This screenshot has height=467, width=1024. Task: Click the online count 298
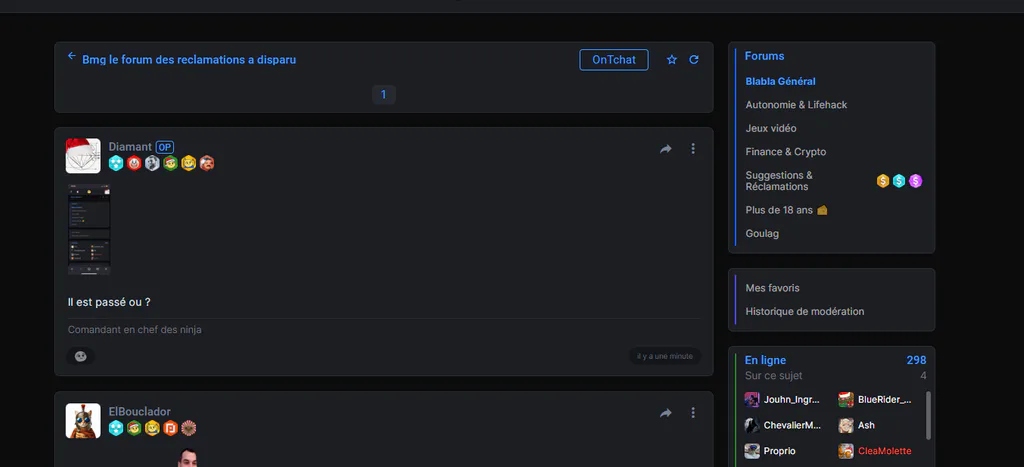pos(916,361)
